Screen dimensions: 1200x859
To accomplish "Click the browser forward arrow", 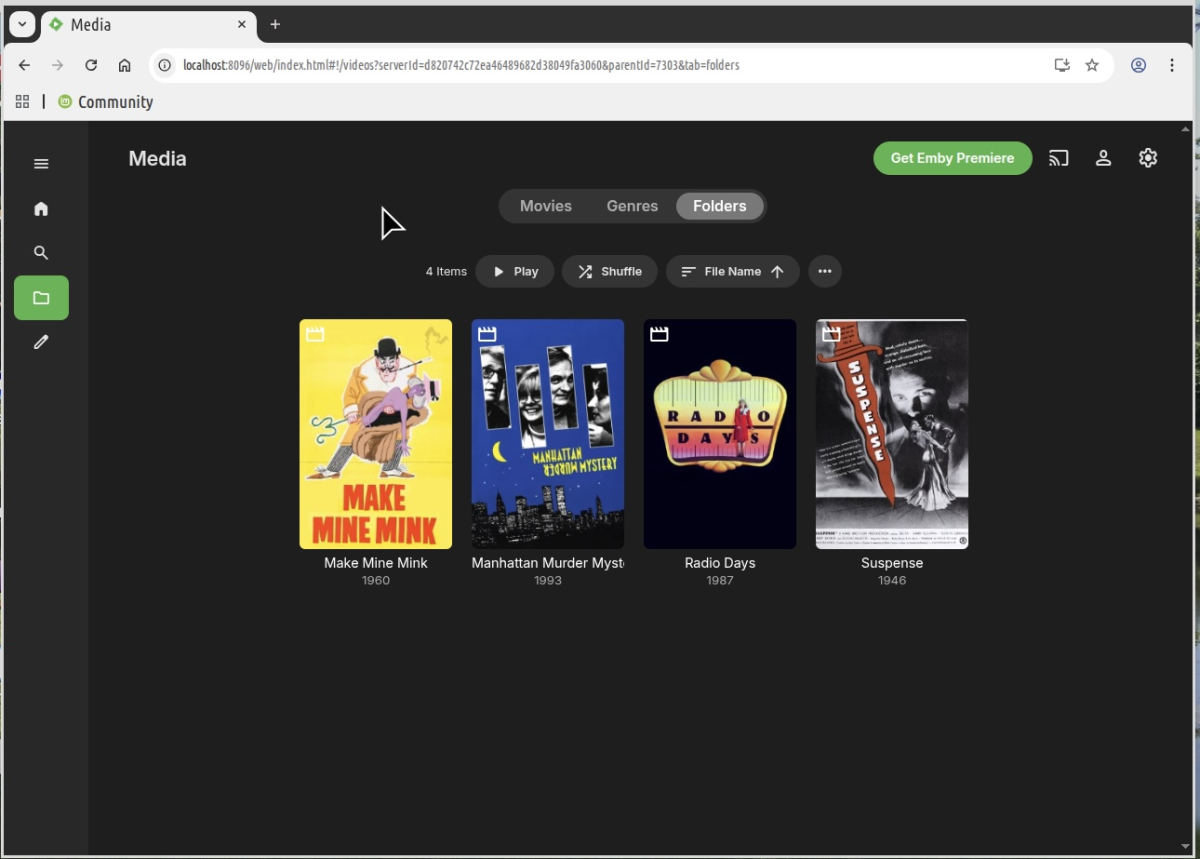I will coord(58,65).
